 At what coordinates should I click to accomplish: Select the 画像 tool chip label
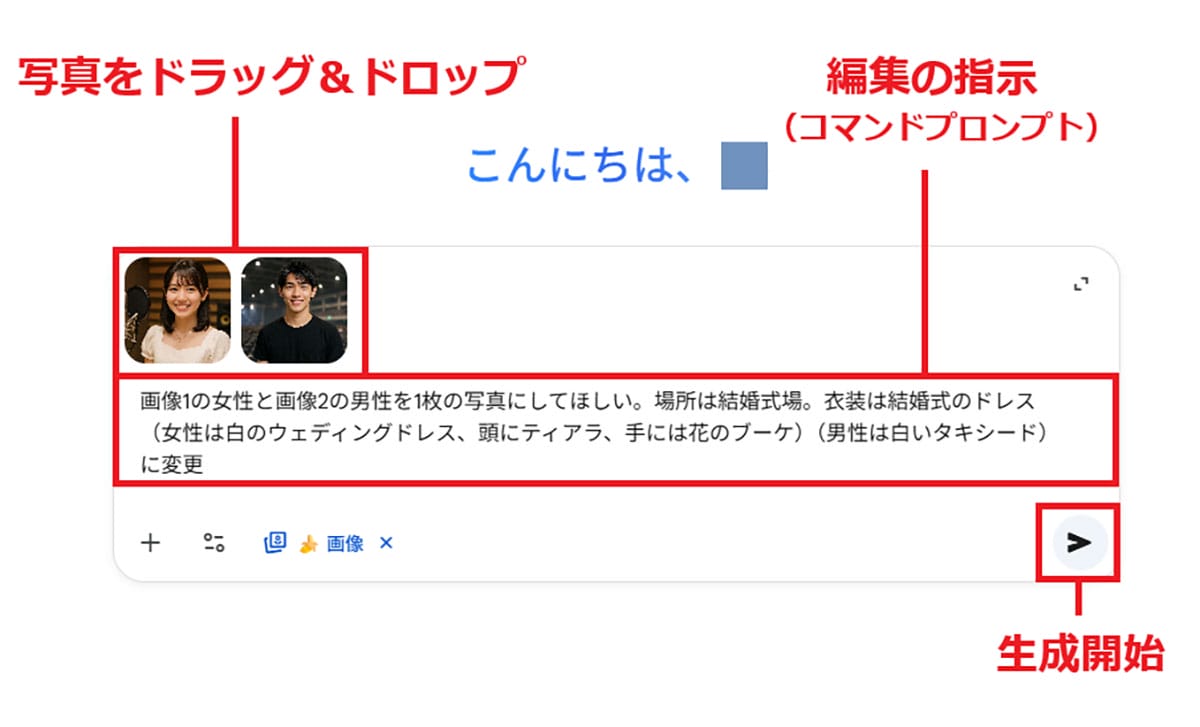click(345, 544)
